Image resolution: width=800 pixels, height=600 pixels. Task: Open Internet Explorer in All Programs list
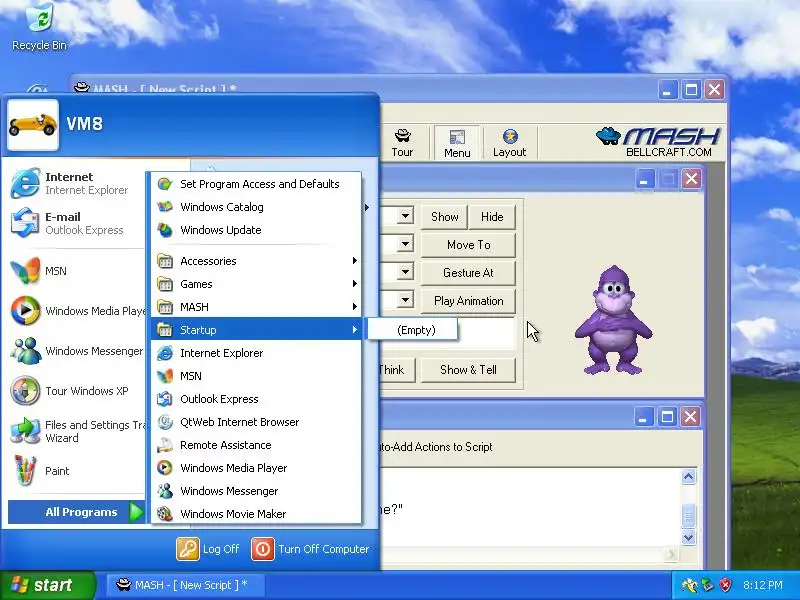point(256,353)
